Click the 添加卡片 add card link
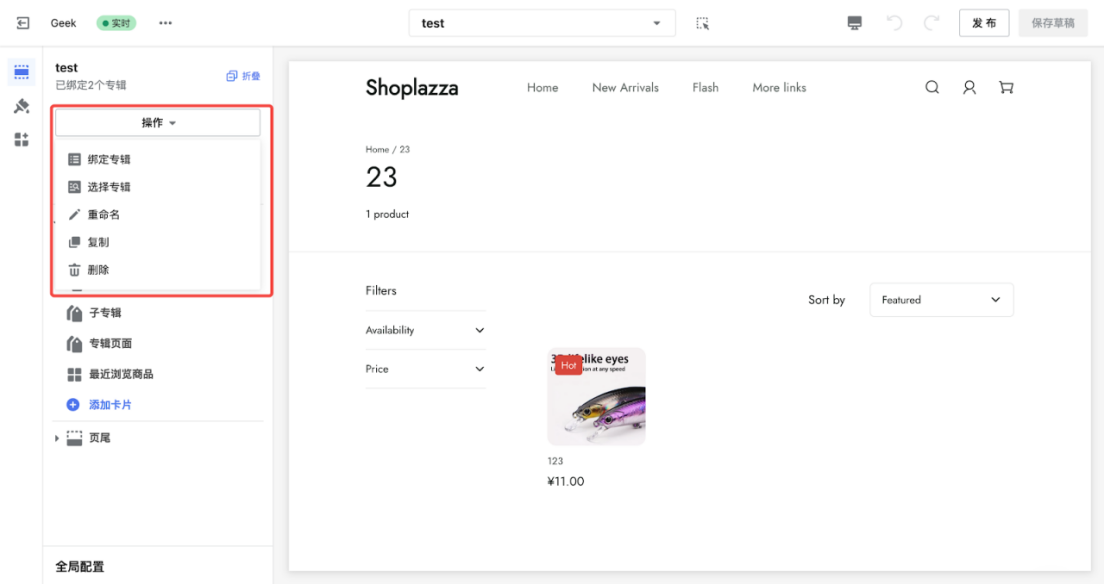Viewport: 1104px width, 584px height. 110,405
